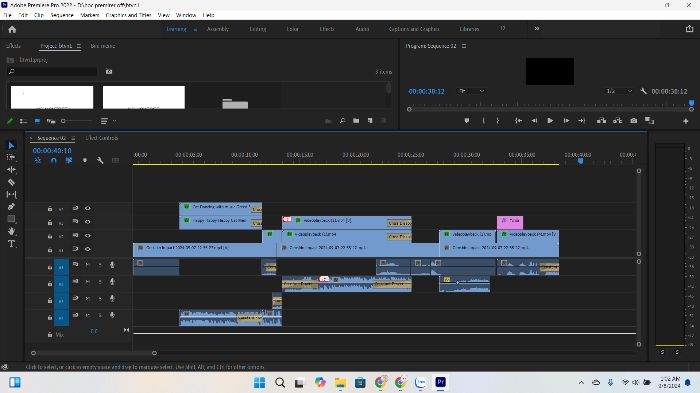Image resolution: width=700 pixels, height=393 pixels.
Task: Toggle Snap in timeline
Action: (x=54, y=160)
